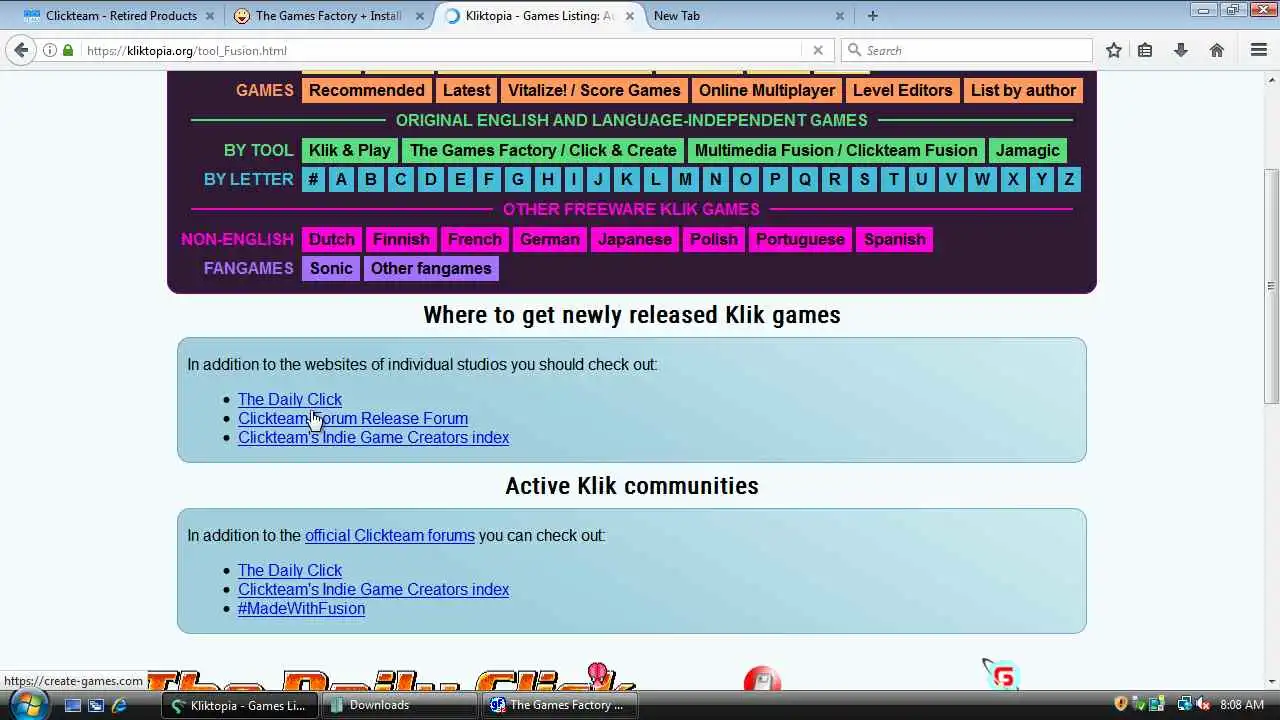The image size is (1280, 720).
Task: Open Latest games category
Action: point(467,90)
